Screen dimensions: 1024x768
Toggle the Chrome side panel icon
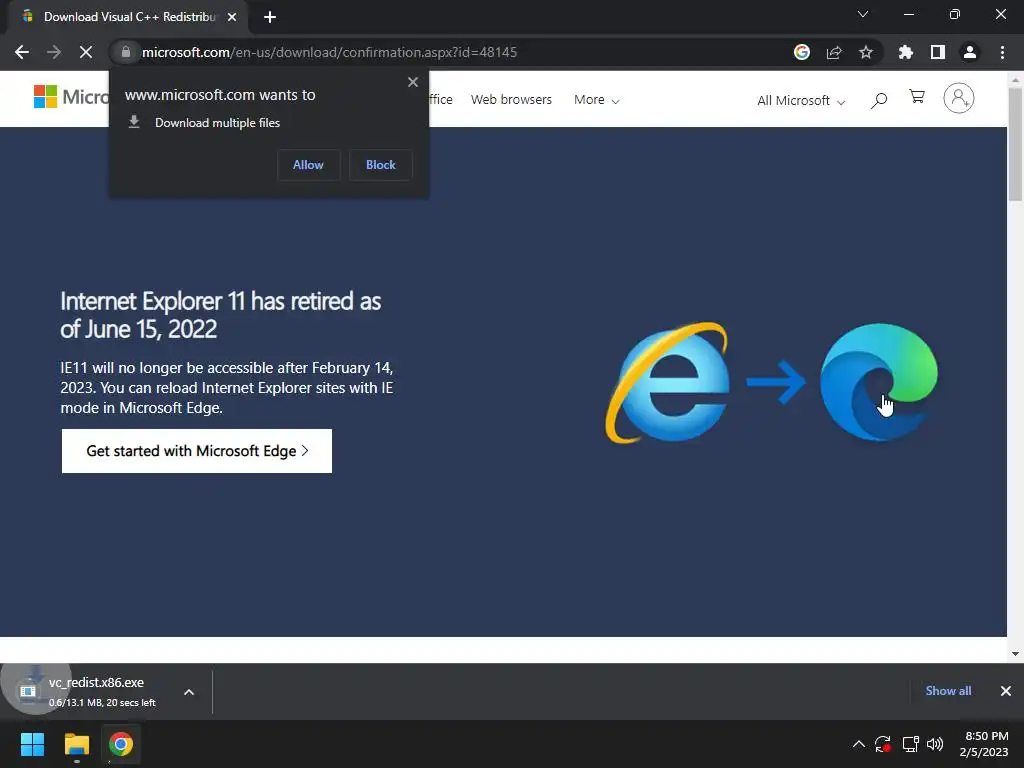pos(938,52)
